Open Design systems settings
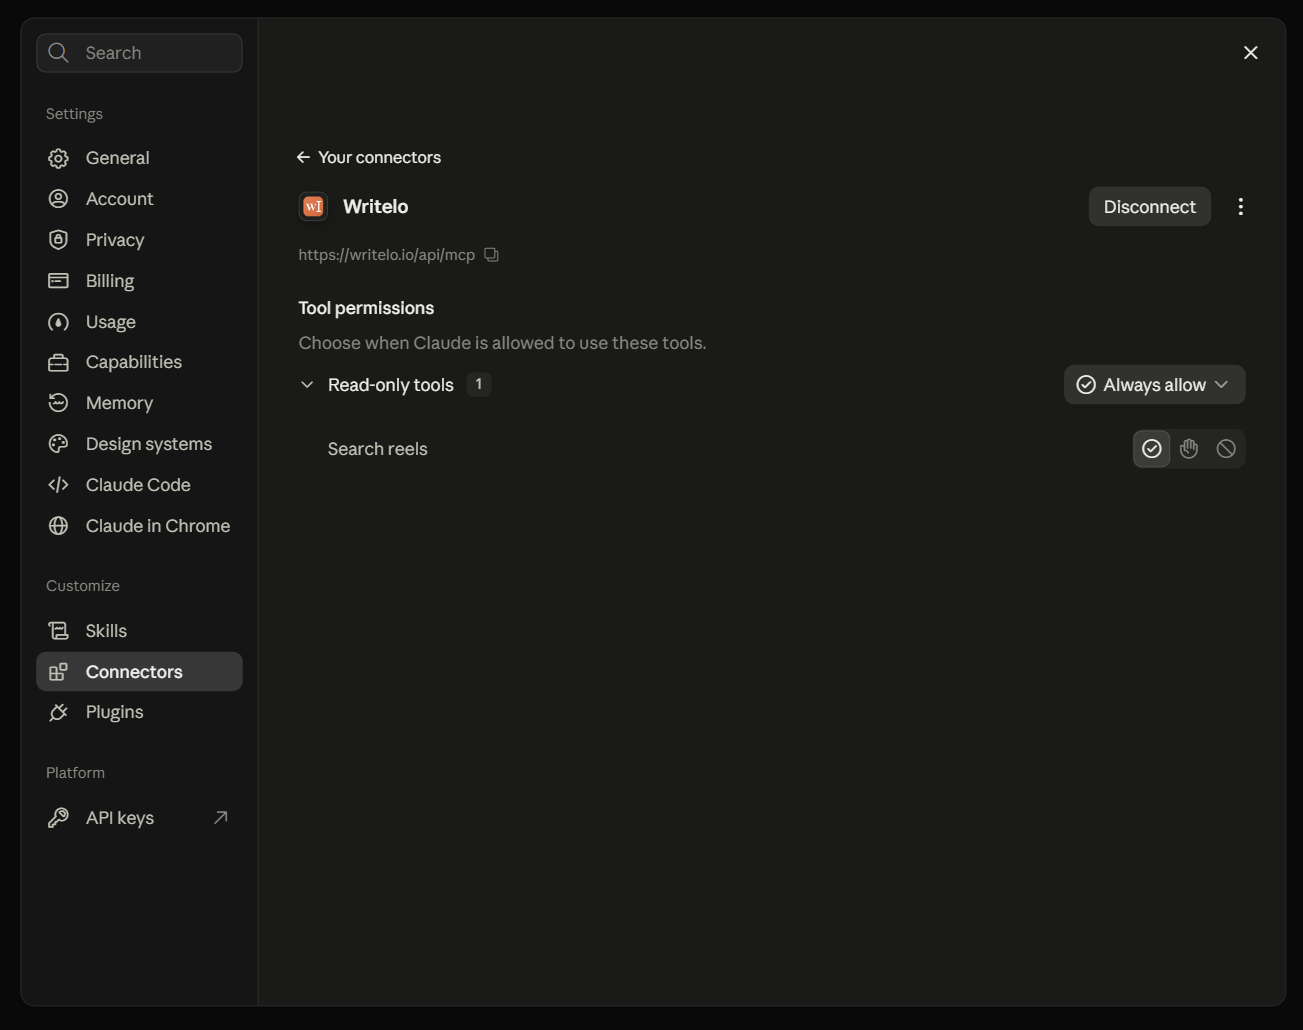 (139, 444)
